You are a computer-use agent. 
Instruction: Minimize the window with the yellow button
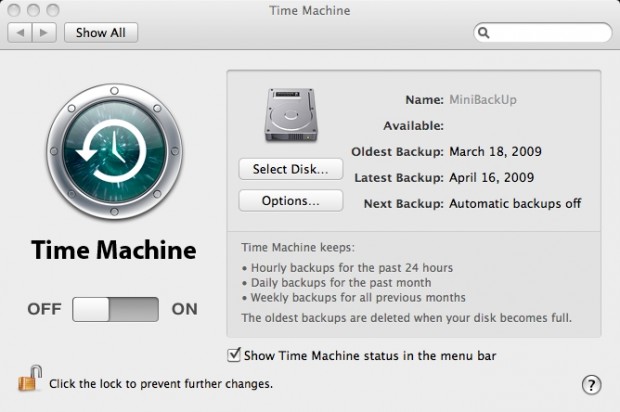(35, 11)
